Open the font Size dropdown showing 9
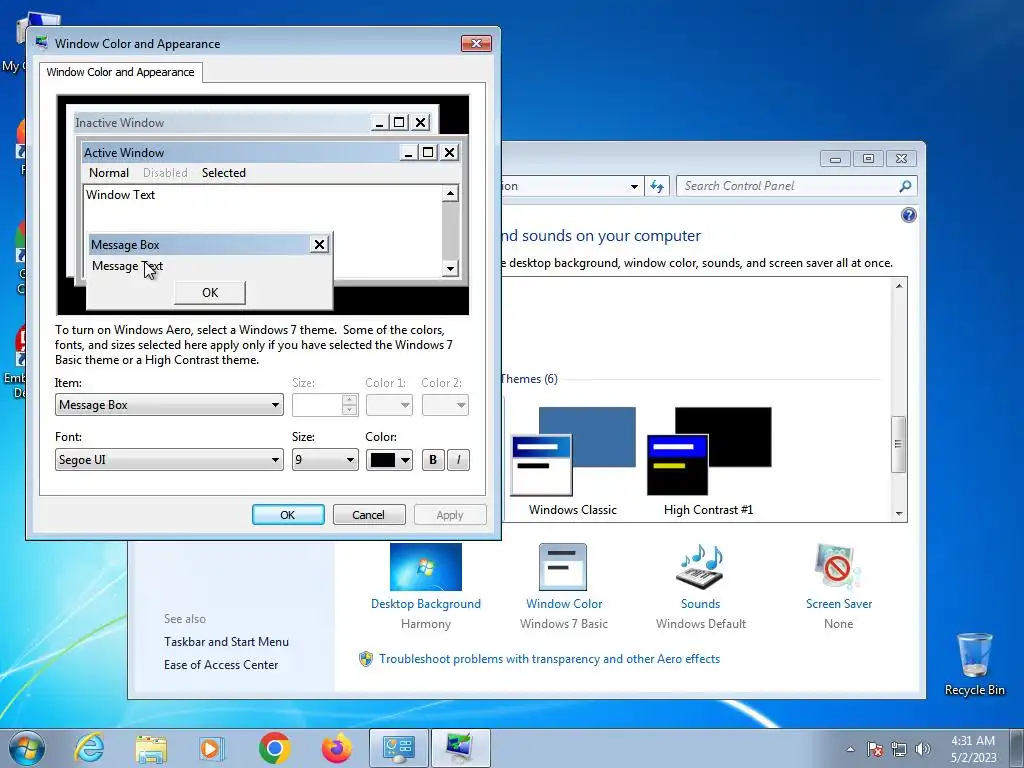The height and width of the screenshot is (768, 1024). click(x=325, y=460)
